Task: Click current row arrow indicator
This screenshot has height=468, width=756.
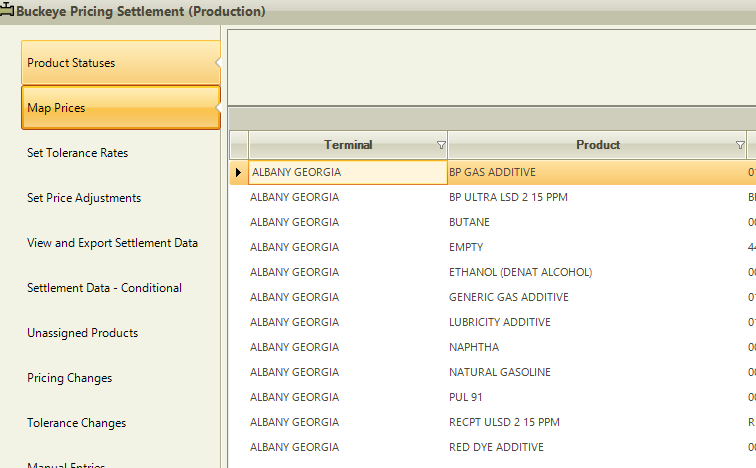Action: click(x=238, y=173)
